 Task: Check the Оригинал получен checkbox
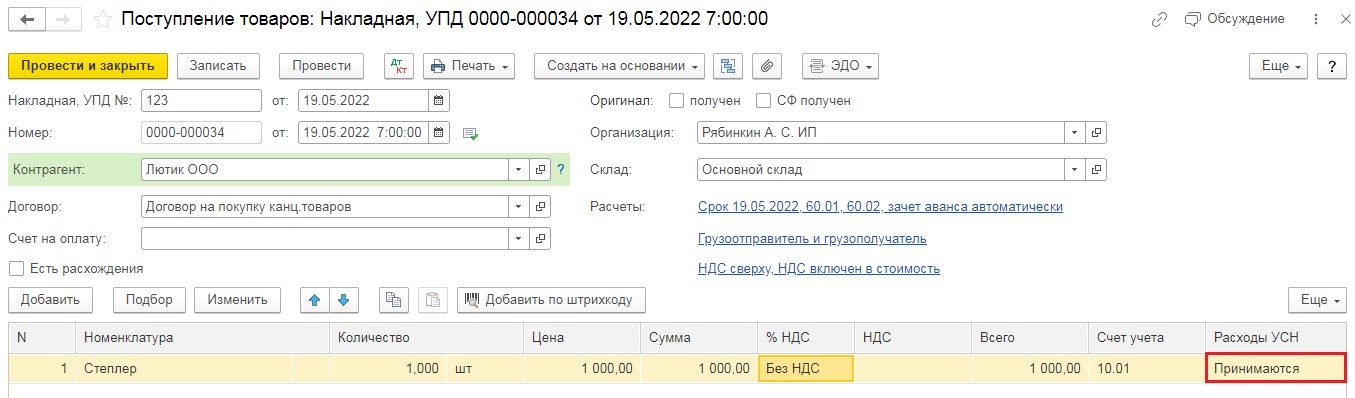point(676,101)
